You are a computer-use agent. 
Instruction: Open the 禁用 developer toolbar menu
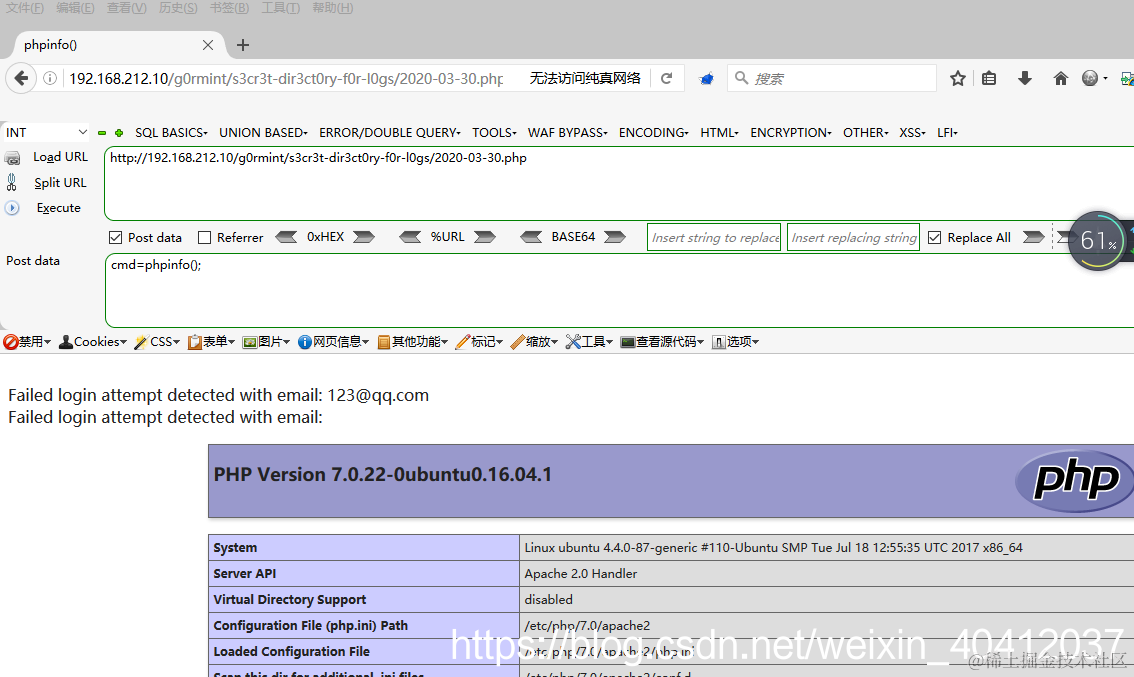coord(27,341)
